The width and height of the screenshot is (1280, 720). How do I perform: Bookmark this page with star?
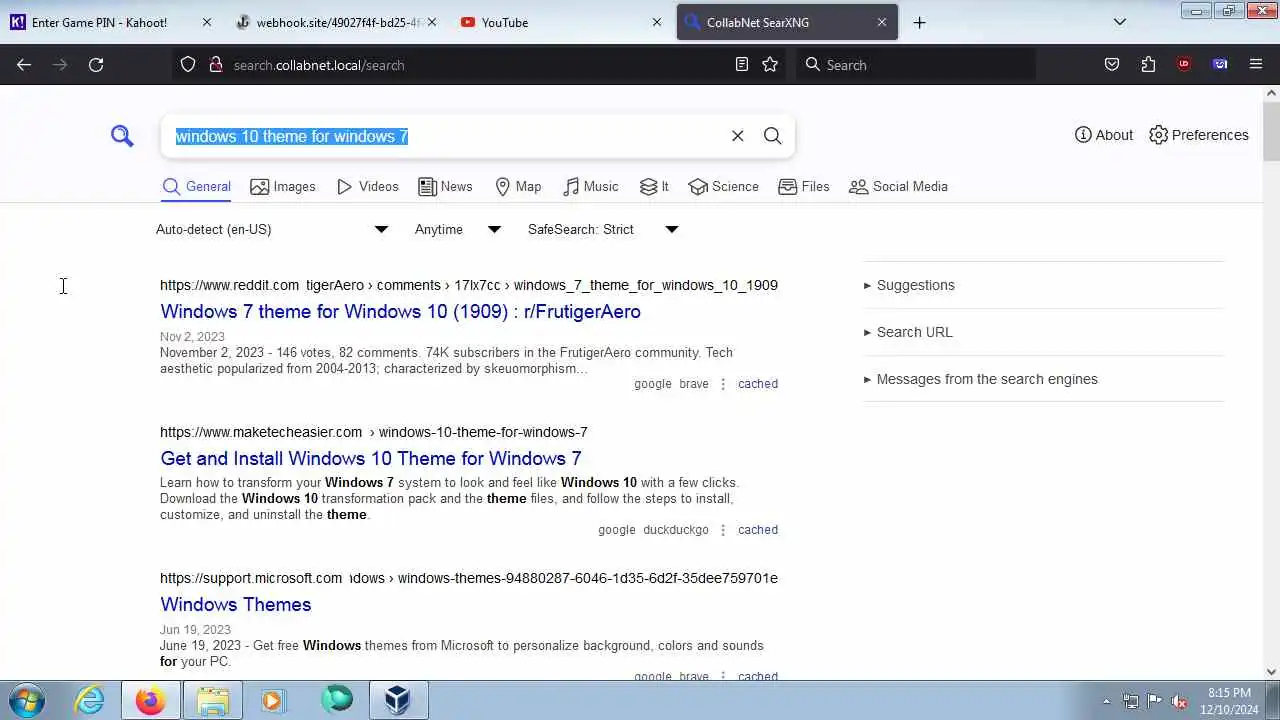tap(770, 65)
